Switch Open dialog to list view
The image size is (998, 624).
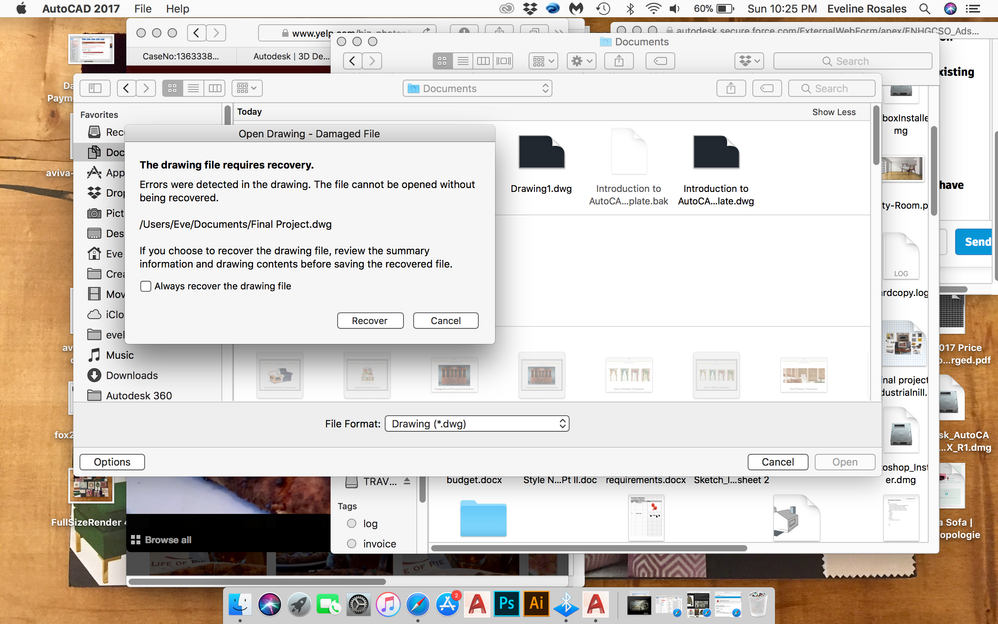click(193, 89)
